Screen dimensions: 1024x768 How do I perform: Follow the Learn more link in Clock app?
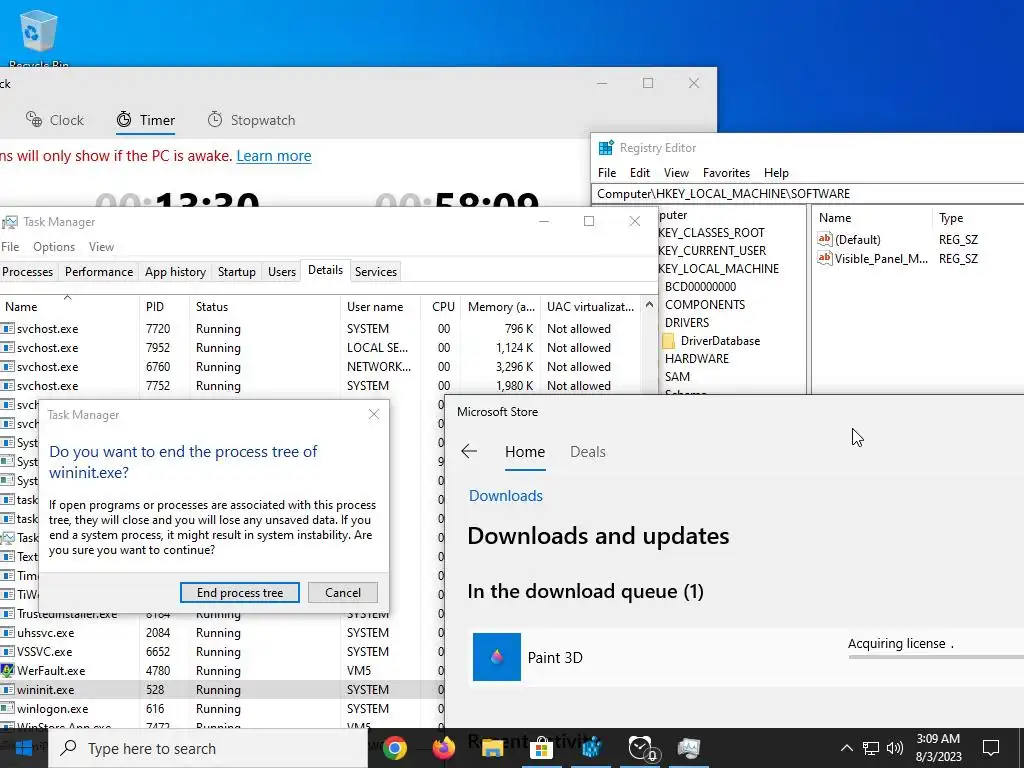point(274,156)
